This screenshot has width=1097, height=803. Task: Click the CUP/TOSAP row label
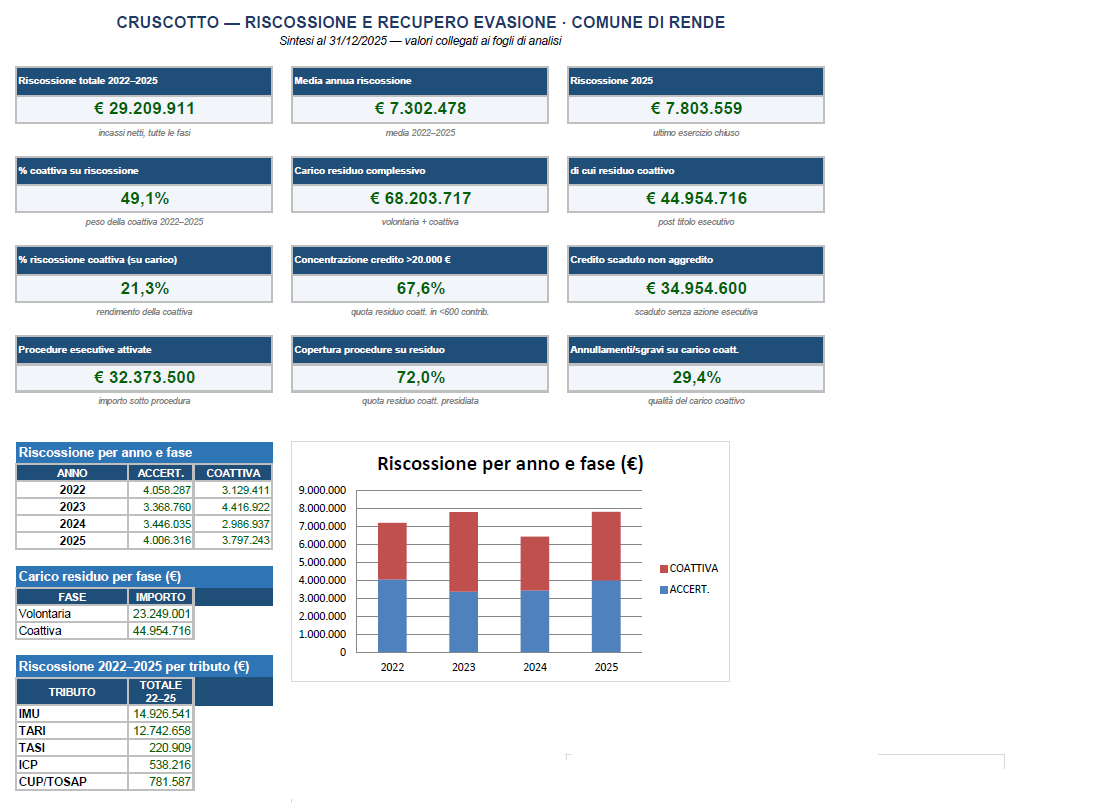(x=72, y=782)
